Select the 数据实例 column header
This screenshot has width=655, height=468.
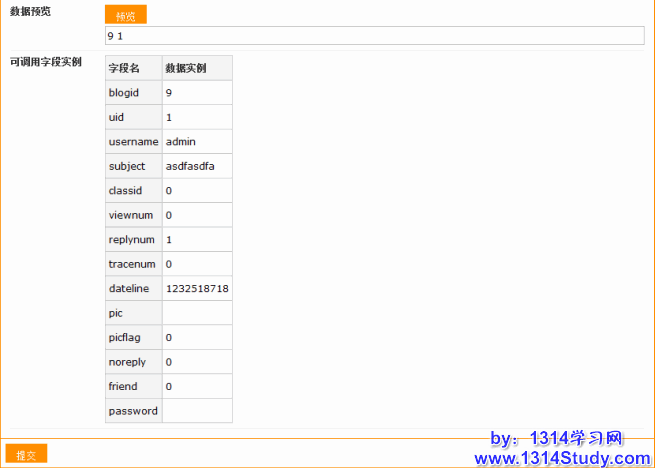tap(197, 68)
